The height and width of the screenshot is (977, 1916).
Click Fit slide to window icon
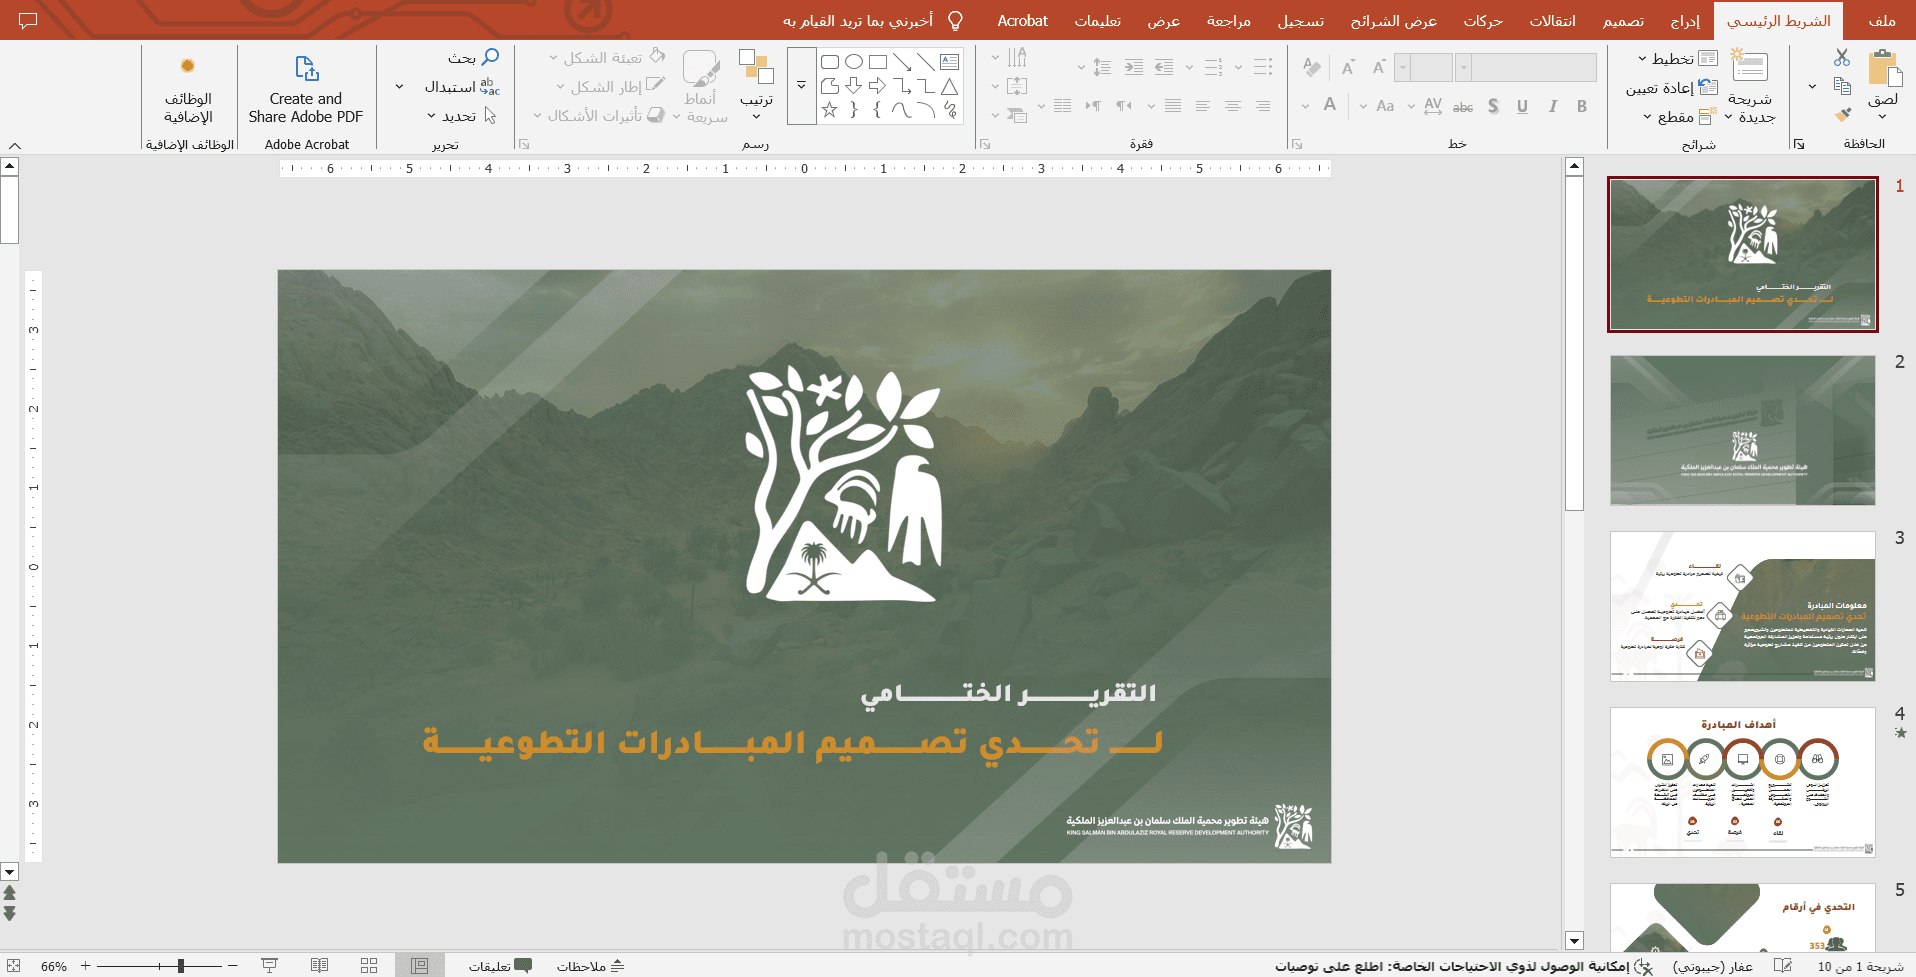14,966
